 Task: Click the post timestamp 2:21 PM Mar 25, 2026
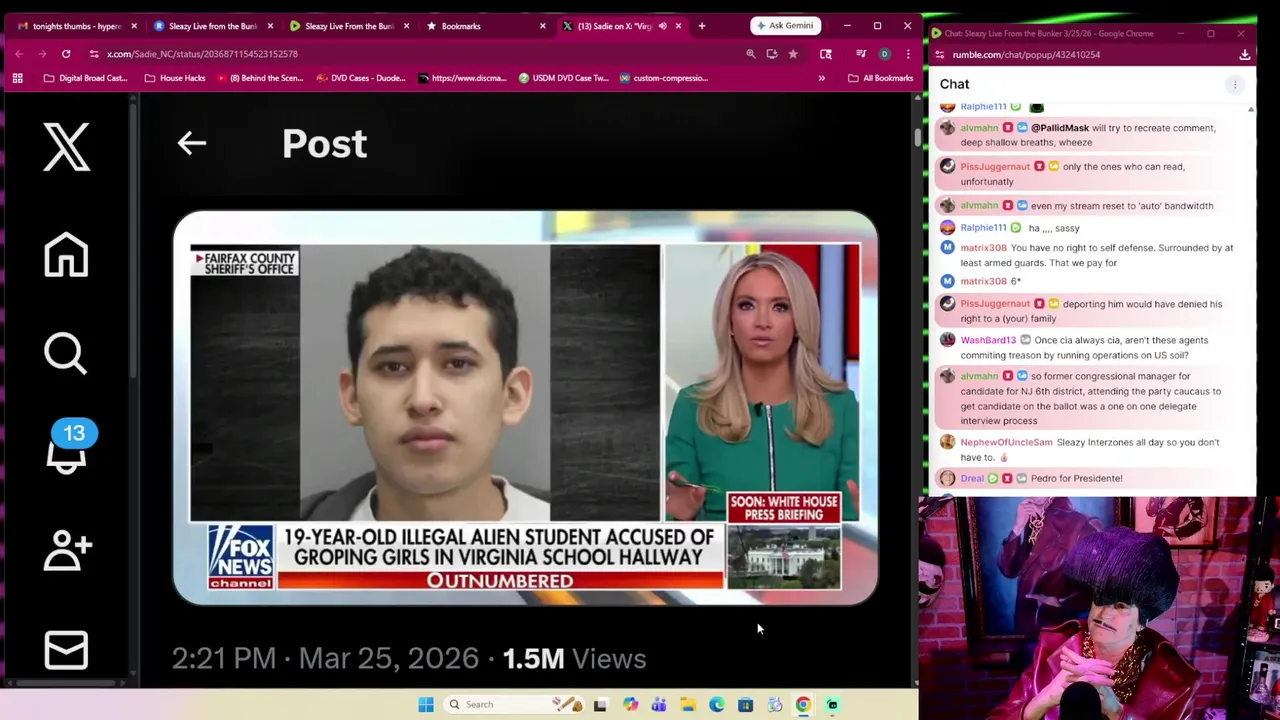(325, 659)
